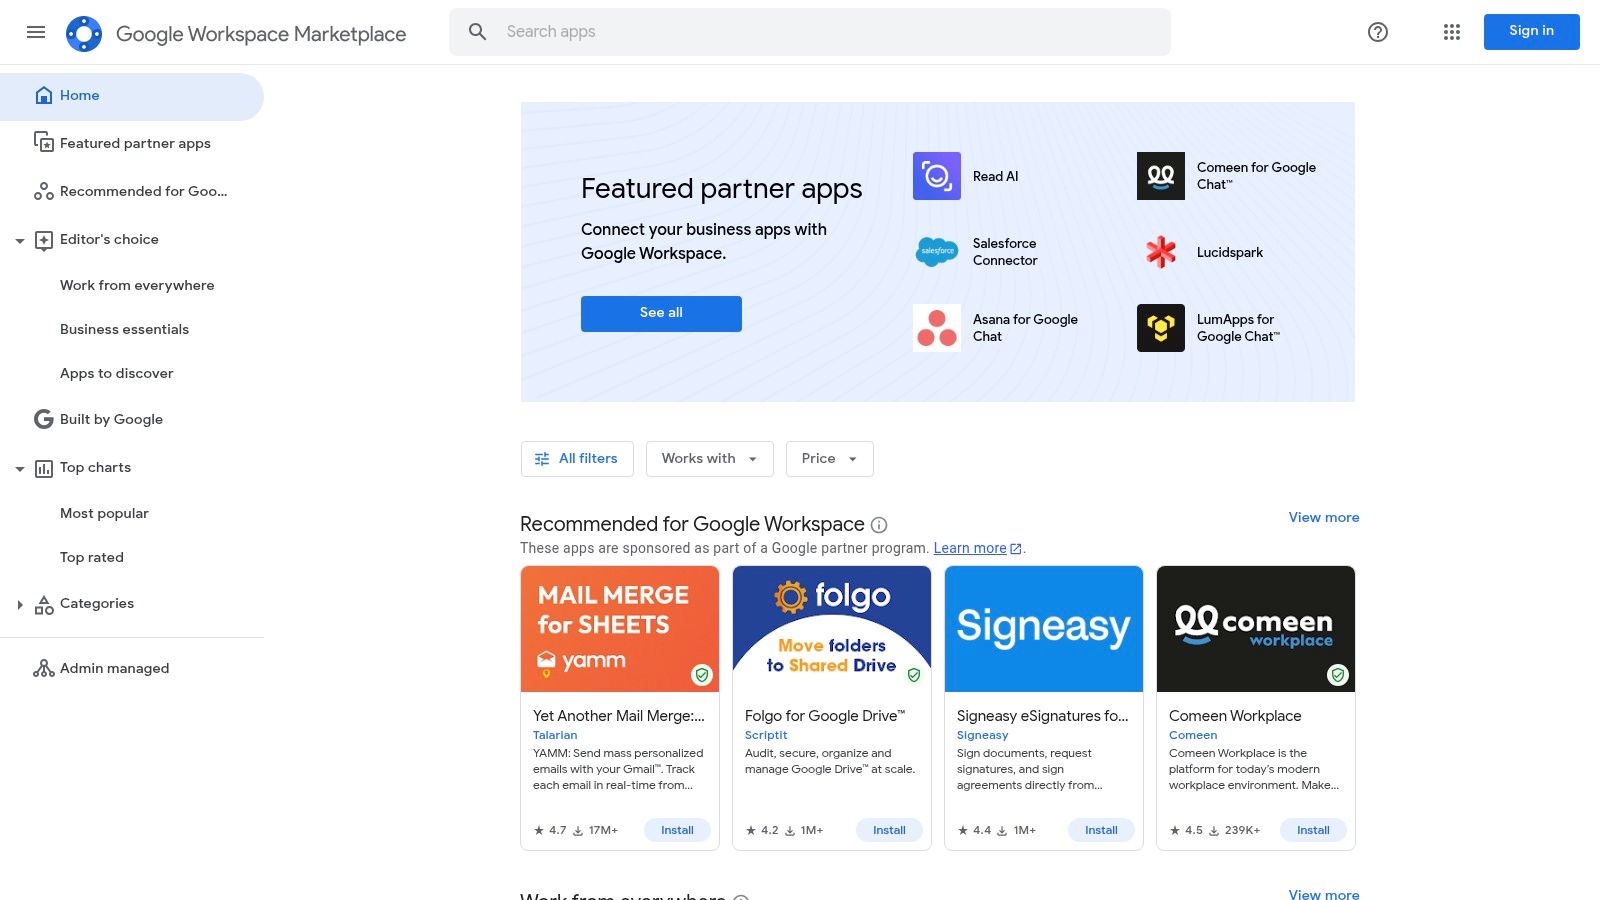This screenshot has width=1600, height=900.
Task: Click the Salesforce Connector icon
Action: [936, 252]
